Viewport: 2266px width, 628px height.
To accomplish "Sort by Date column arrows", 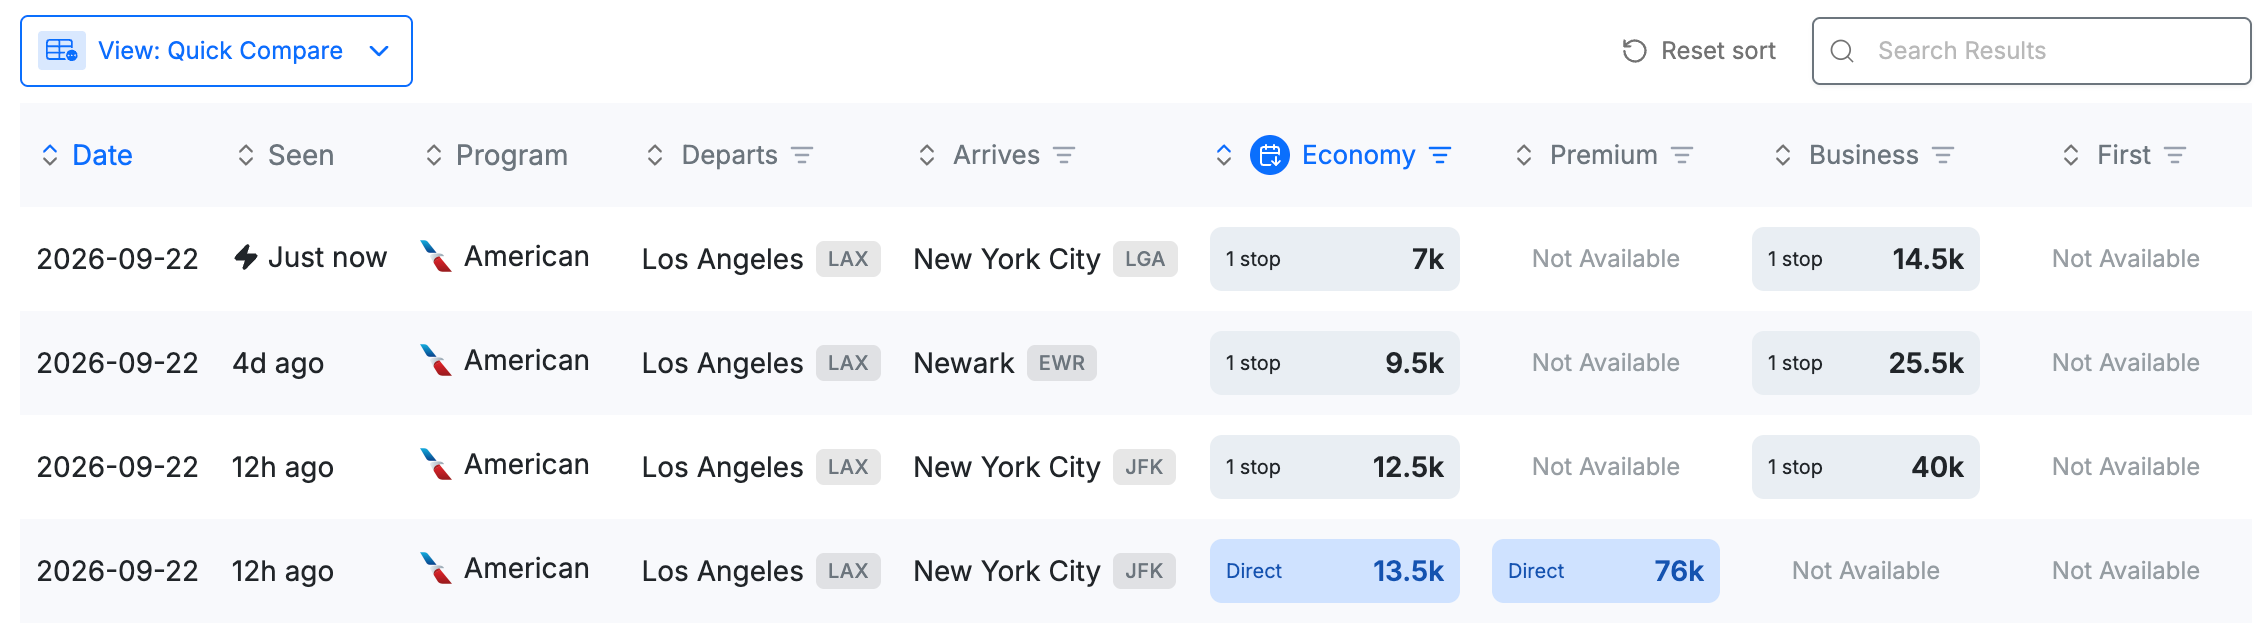I will point(50,155).
